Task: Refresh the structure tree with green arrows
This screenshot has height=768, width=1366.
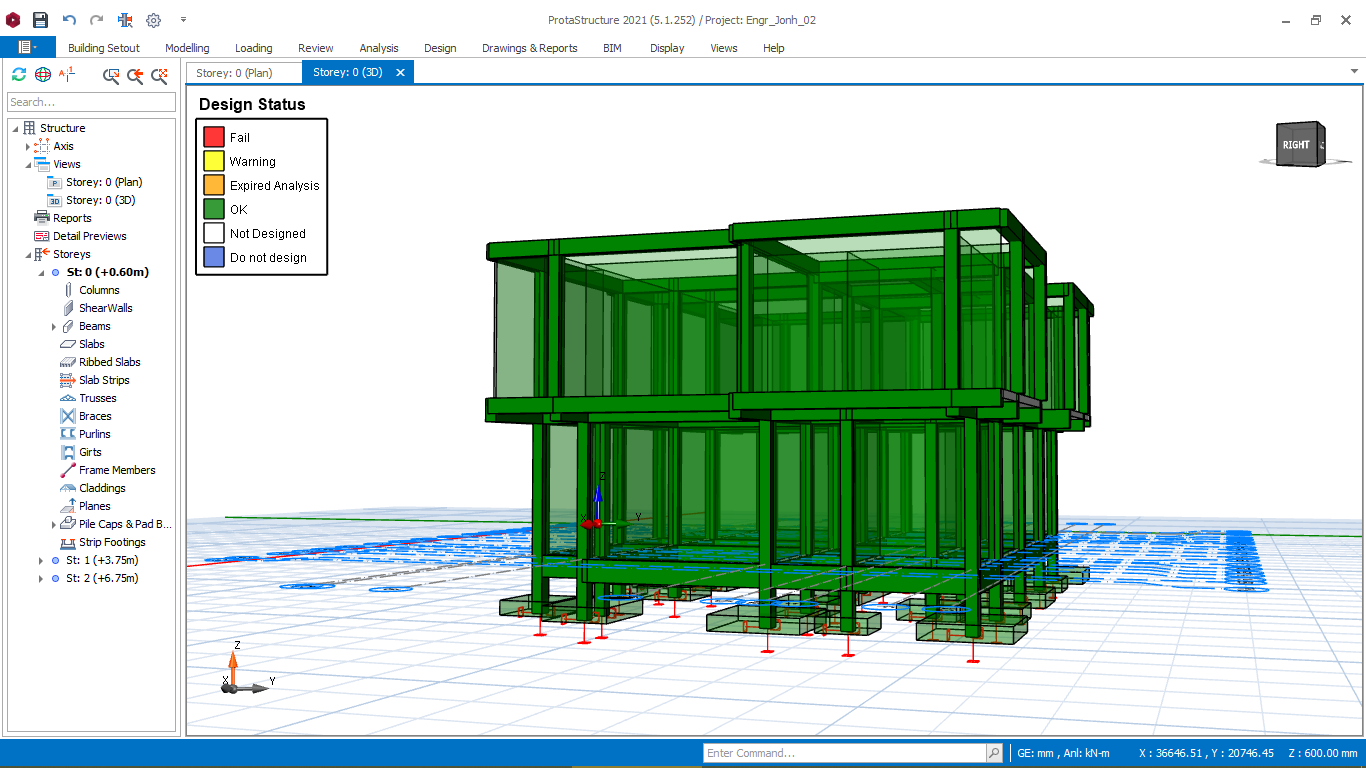Action: point(19,75)
